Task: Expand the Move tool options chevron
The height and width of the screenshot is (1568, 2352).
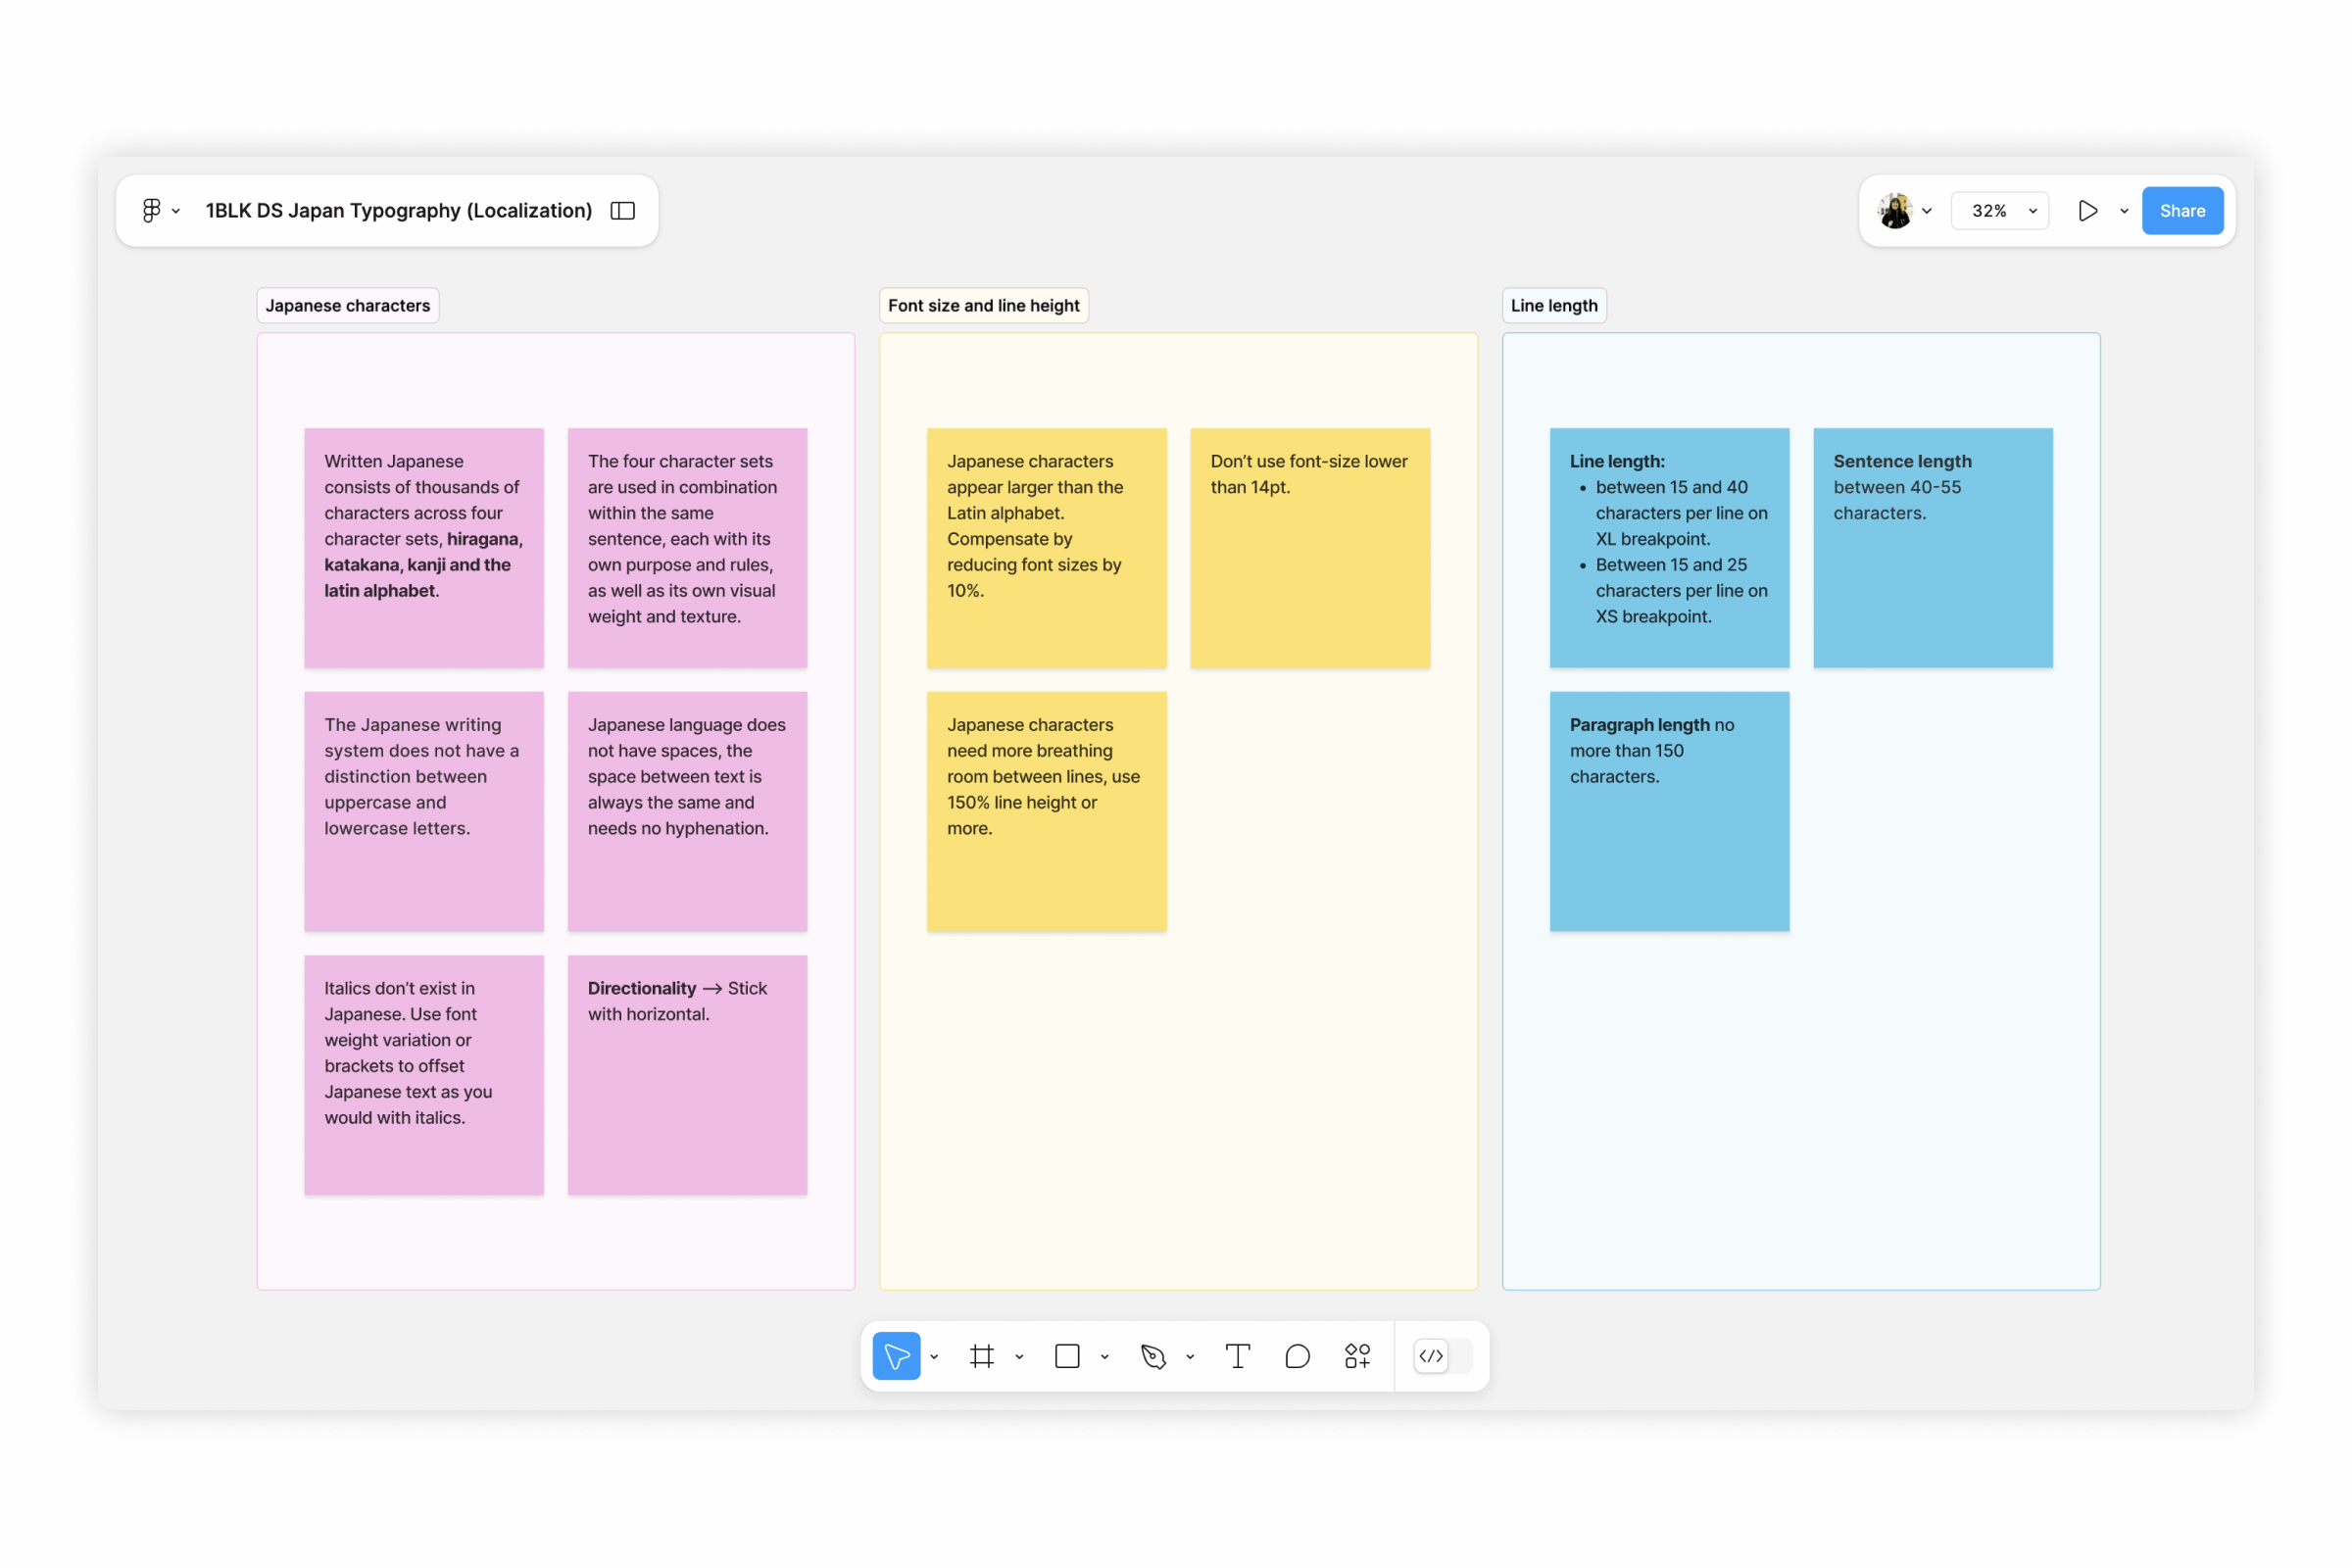Action: (934, 1357)
